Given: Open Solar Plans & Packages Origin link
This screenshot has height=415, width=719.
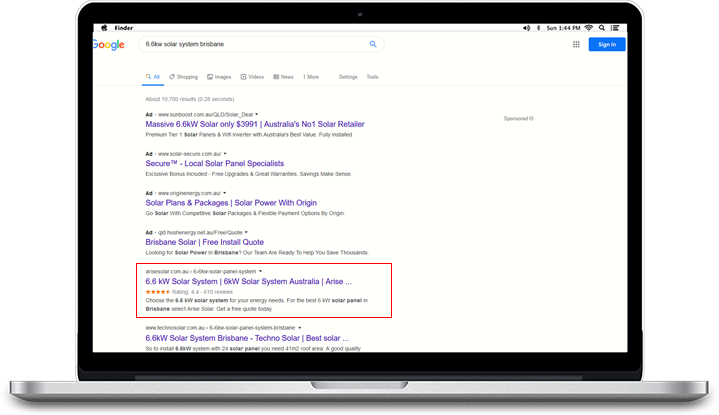Looking at the screenshot, I should point(231,203).
